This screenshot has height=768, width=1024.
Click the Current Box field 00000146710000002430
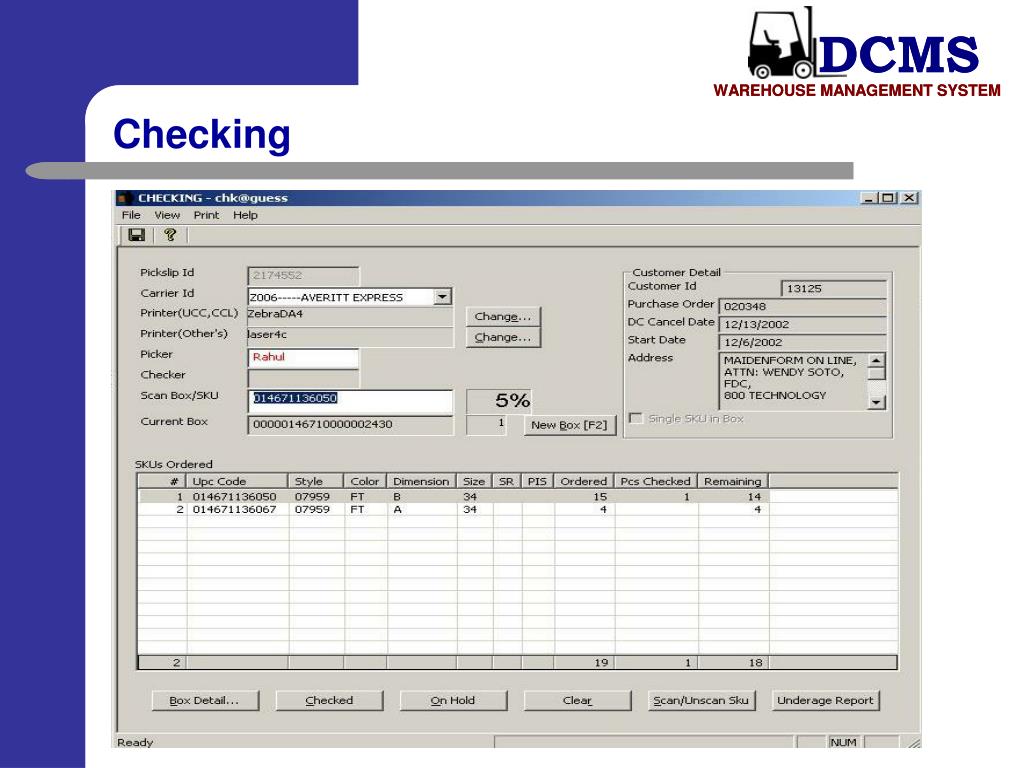point(350,424)
